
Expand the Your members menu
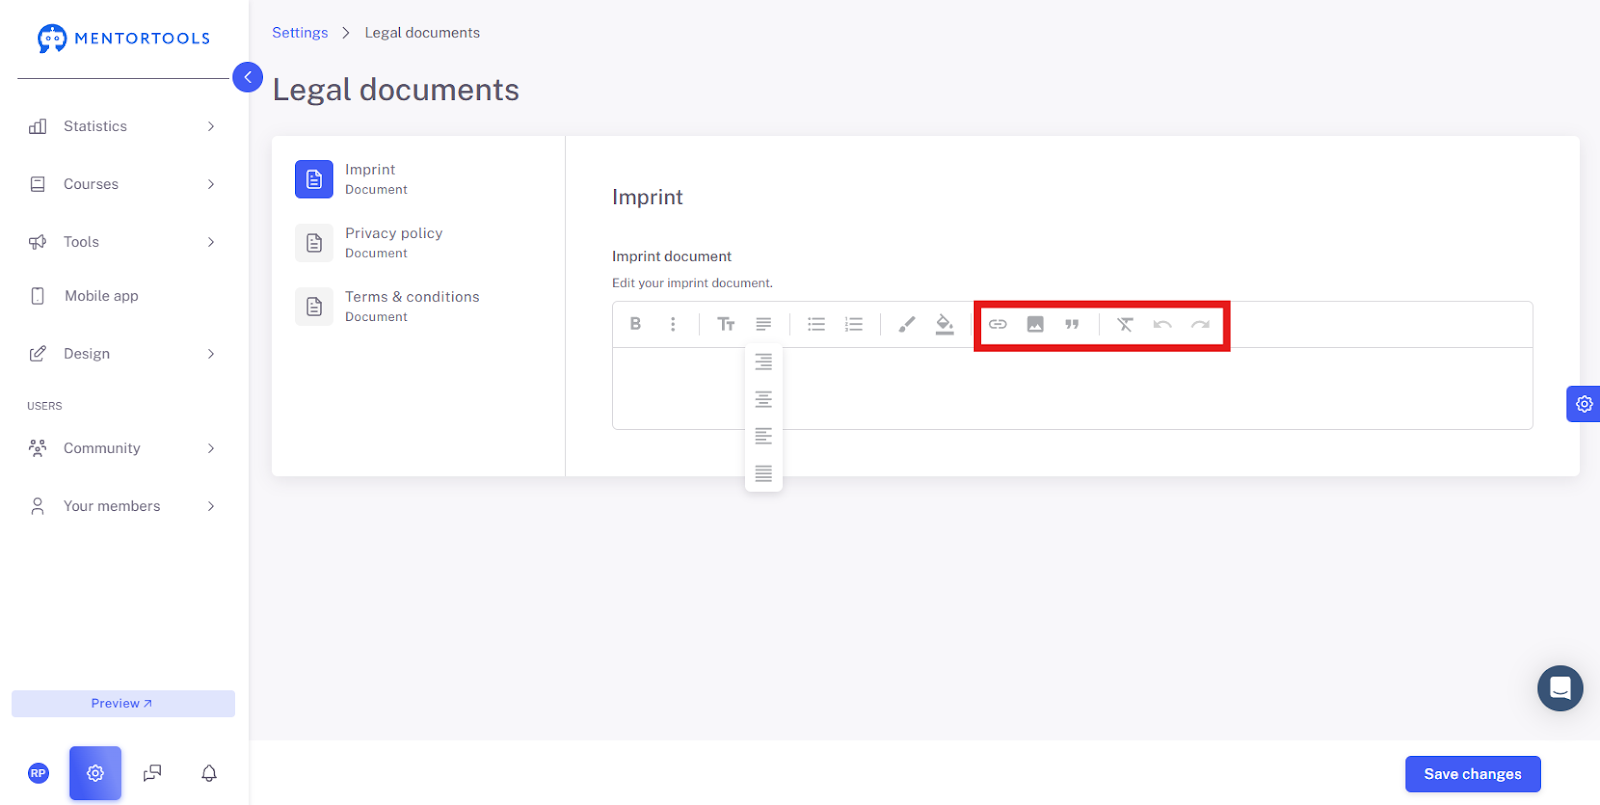point(122,506)
